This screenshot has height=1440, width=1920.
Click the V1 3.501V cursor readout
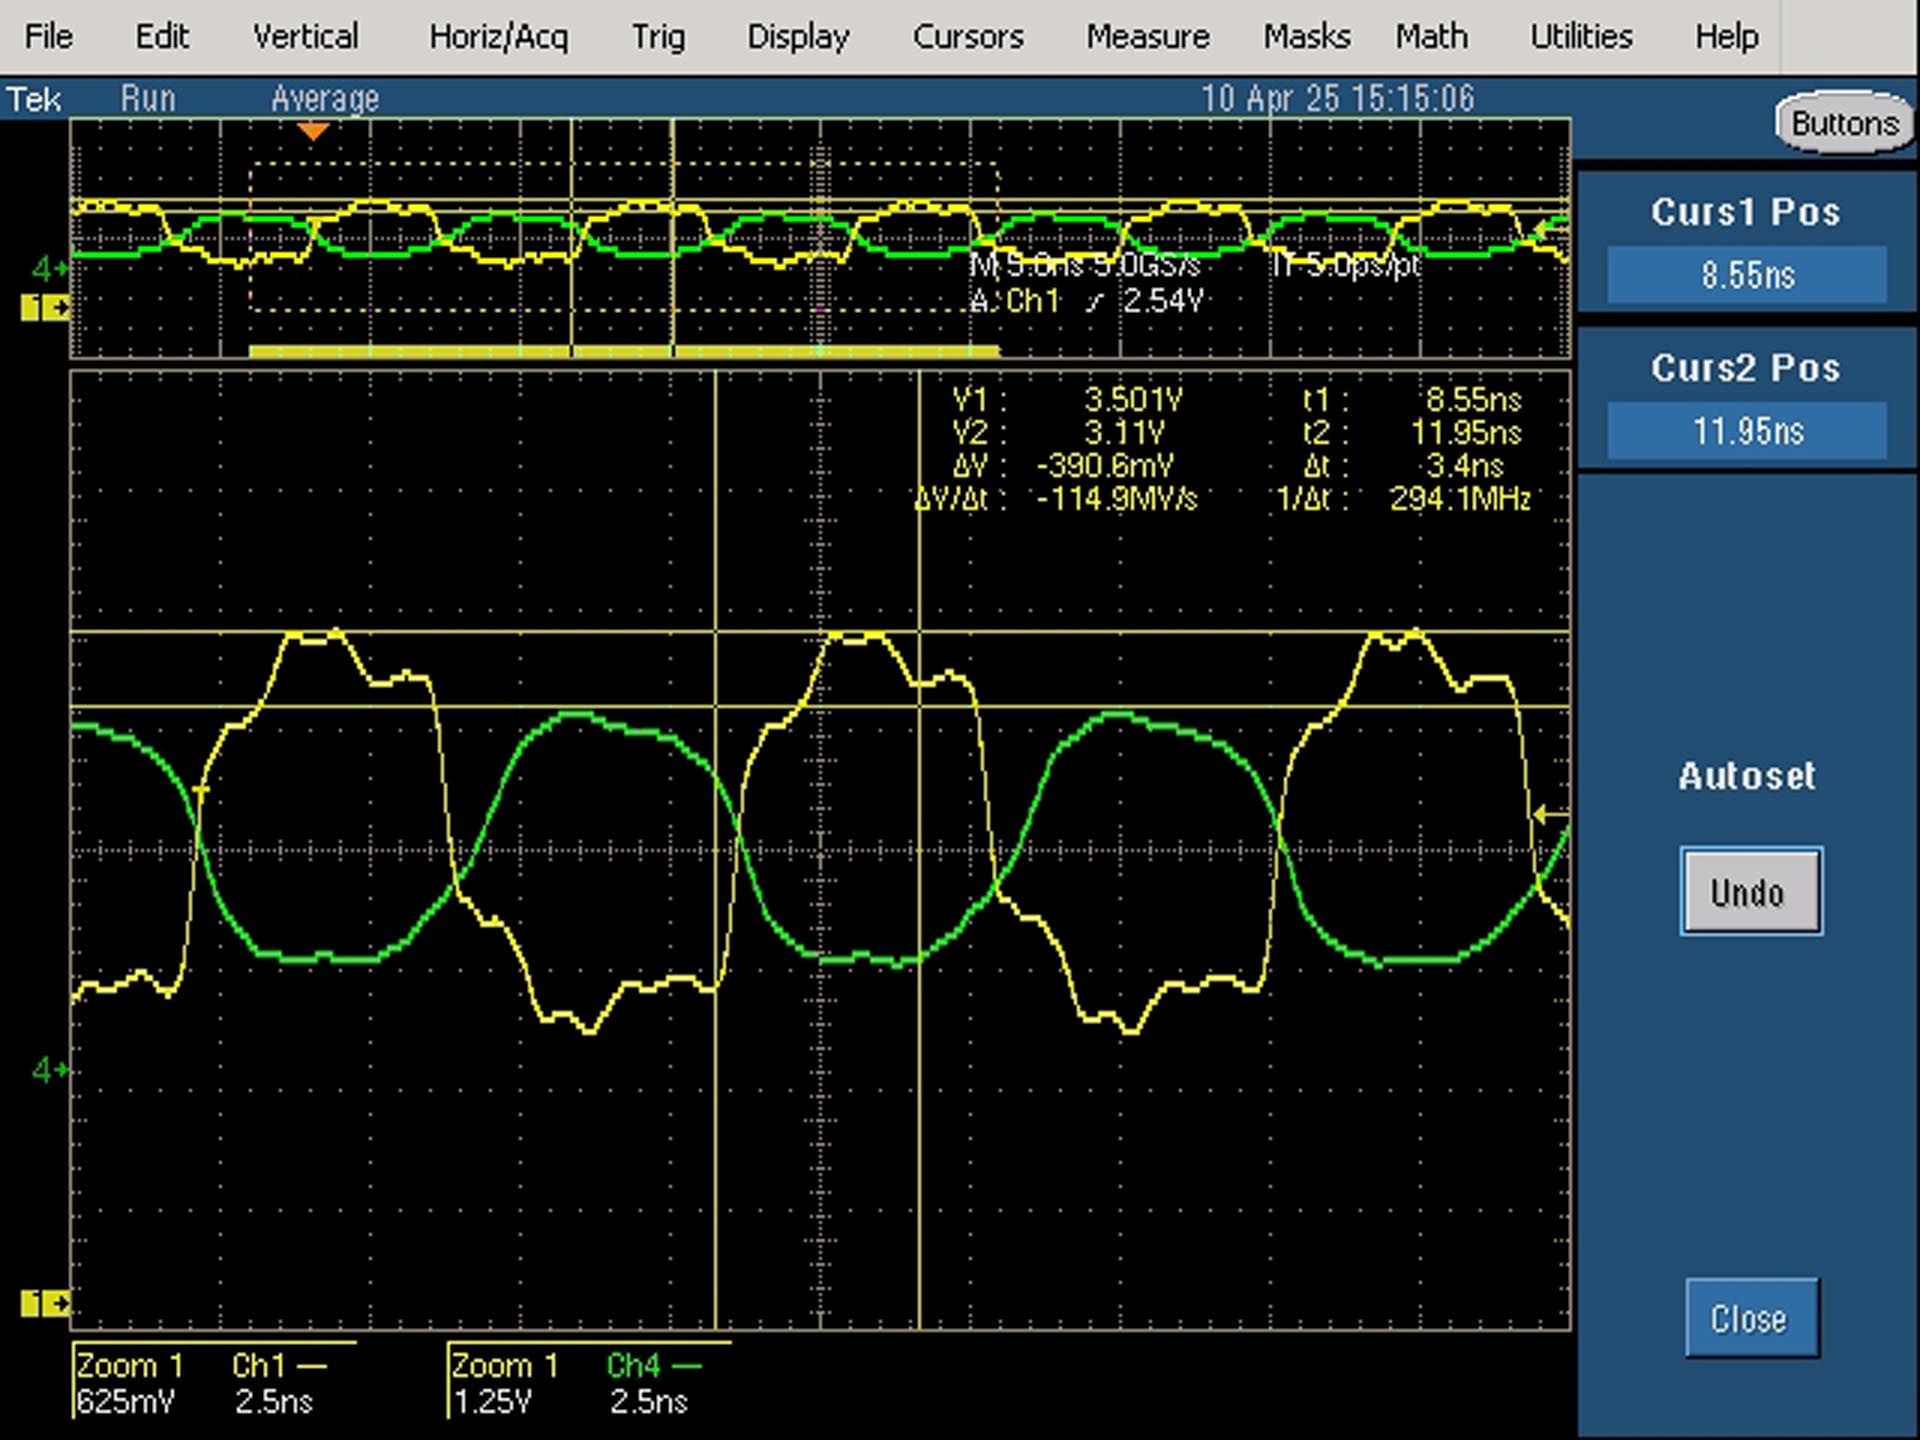[x=1066, y=400]
